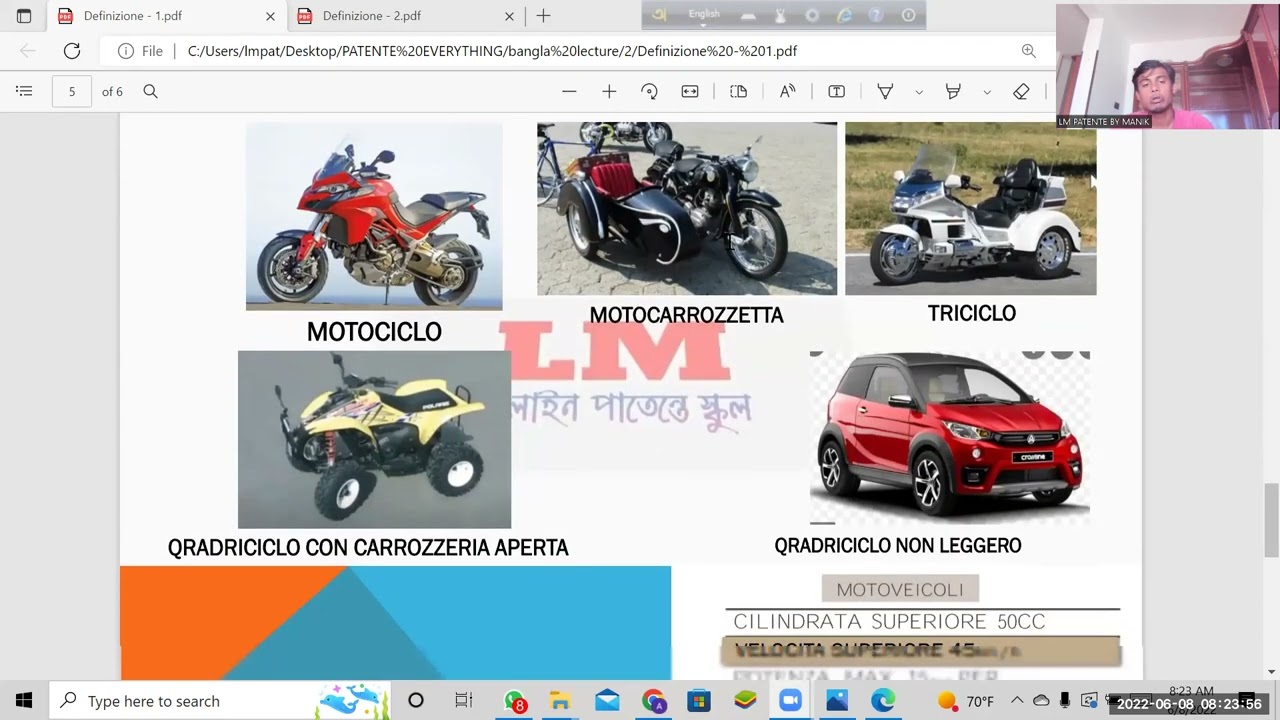
Task: Expand the Highlight color options
Action: pos(987,92)
